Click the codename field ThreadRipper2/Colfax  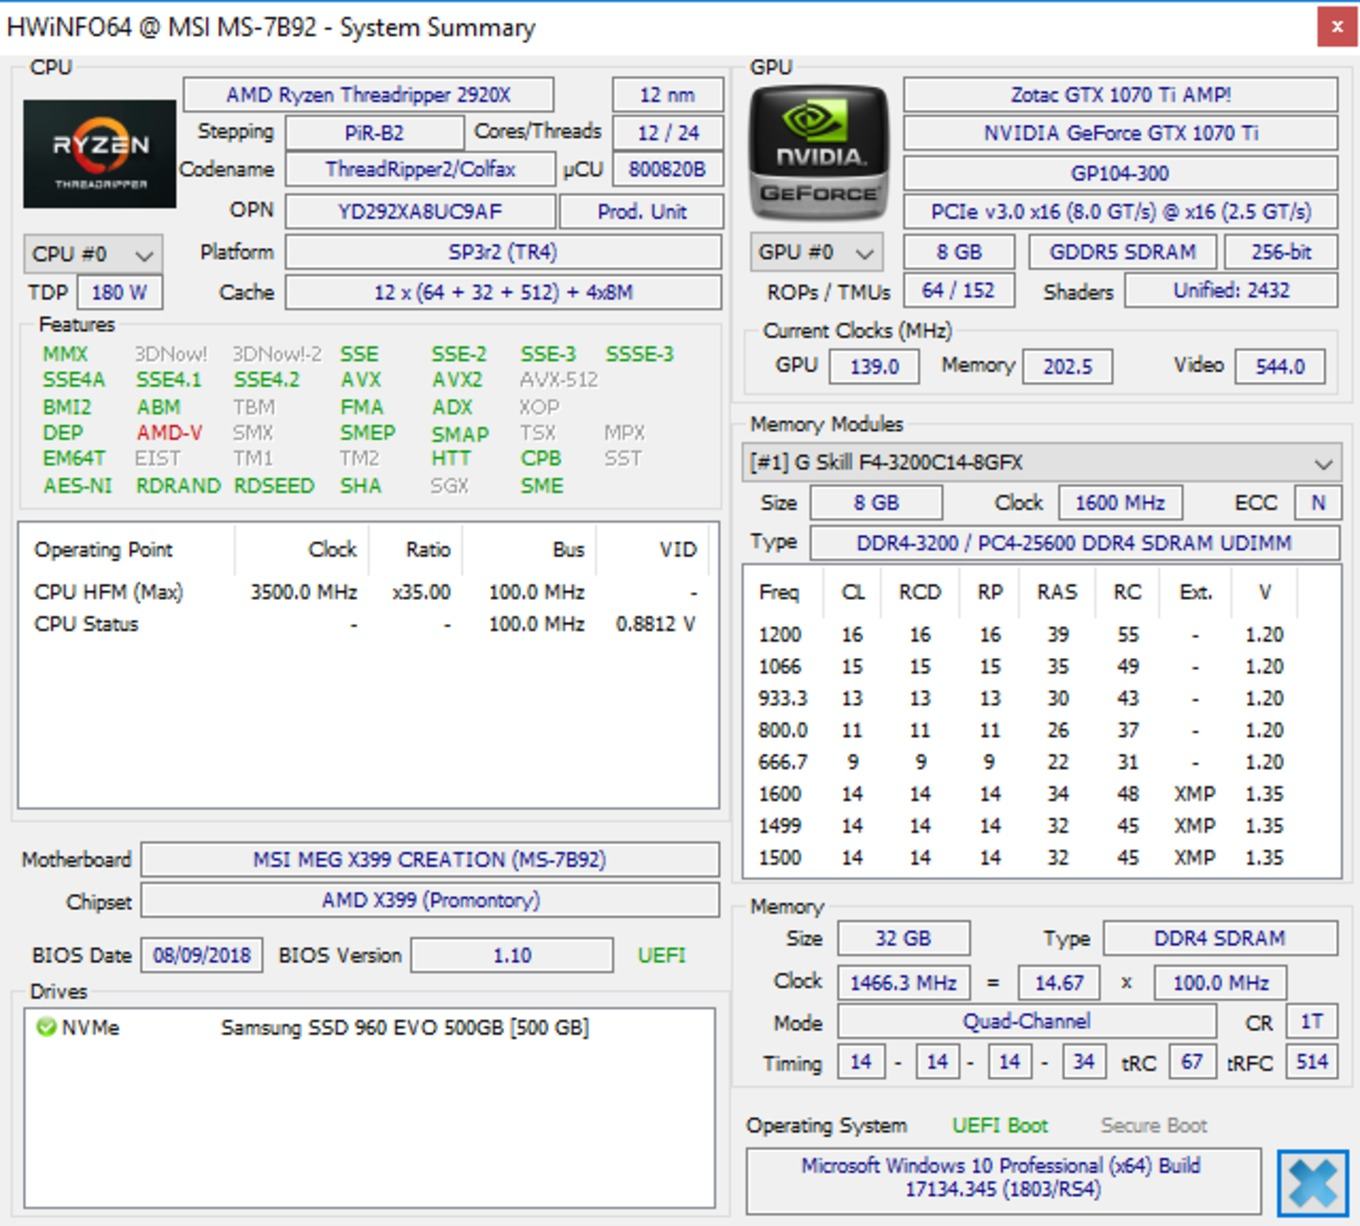(x=420, y=170)
